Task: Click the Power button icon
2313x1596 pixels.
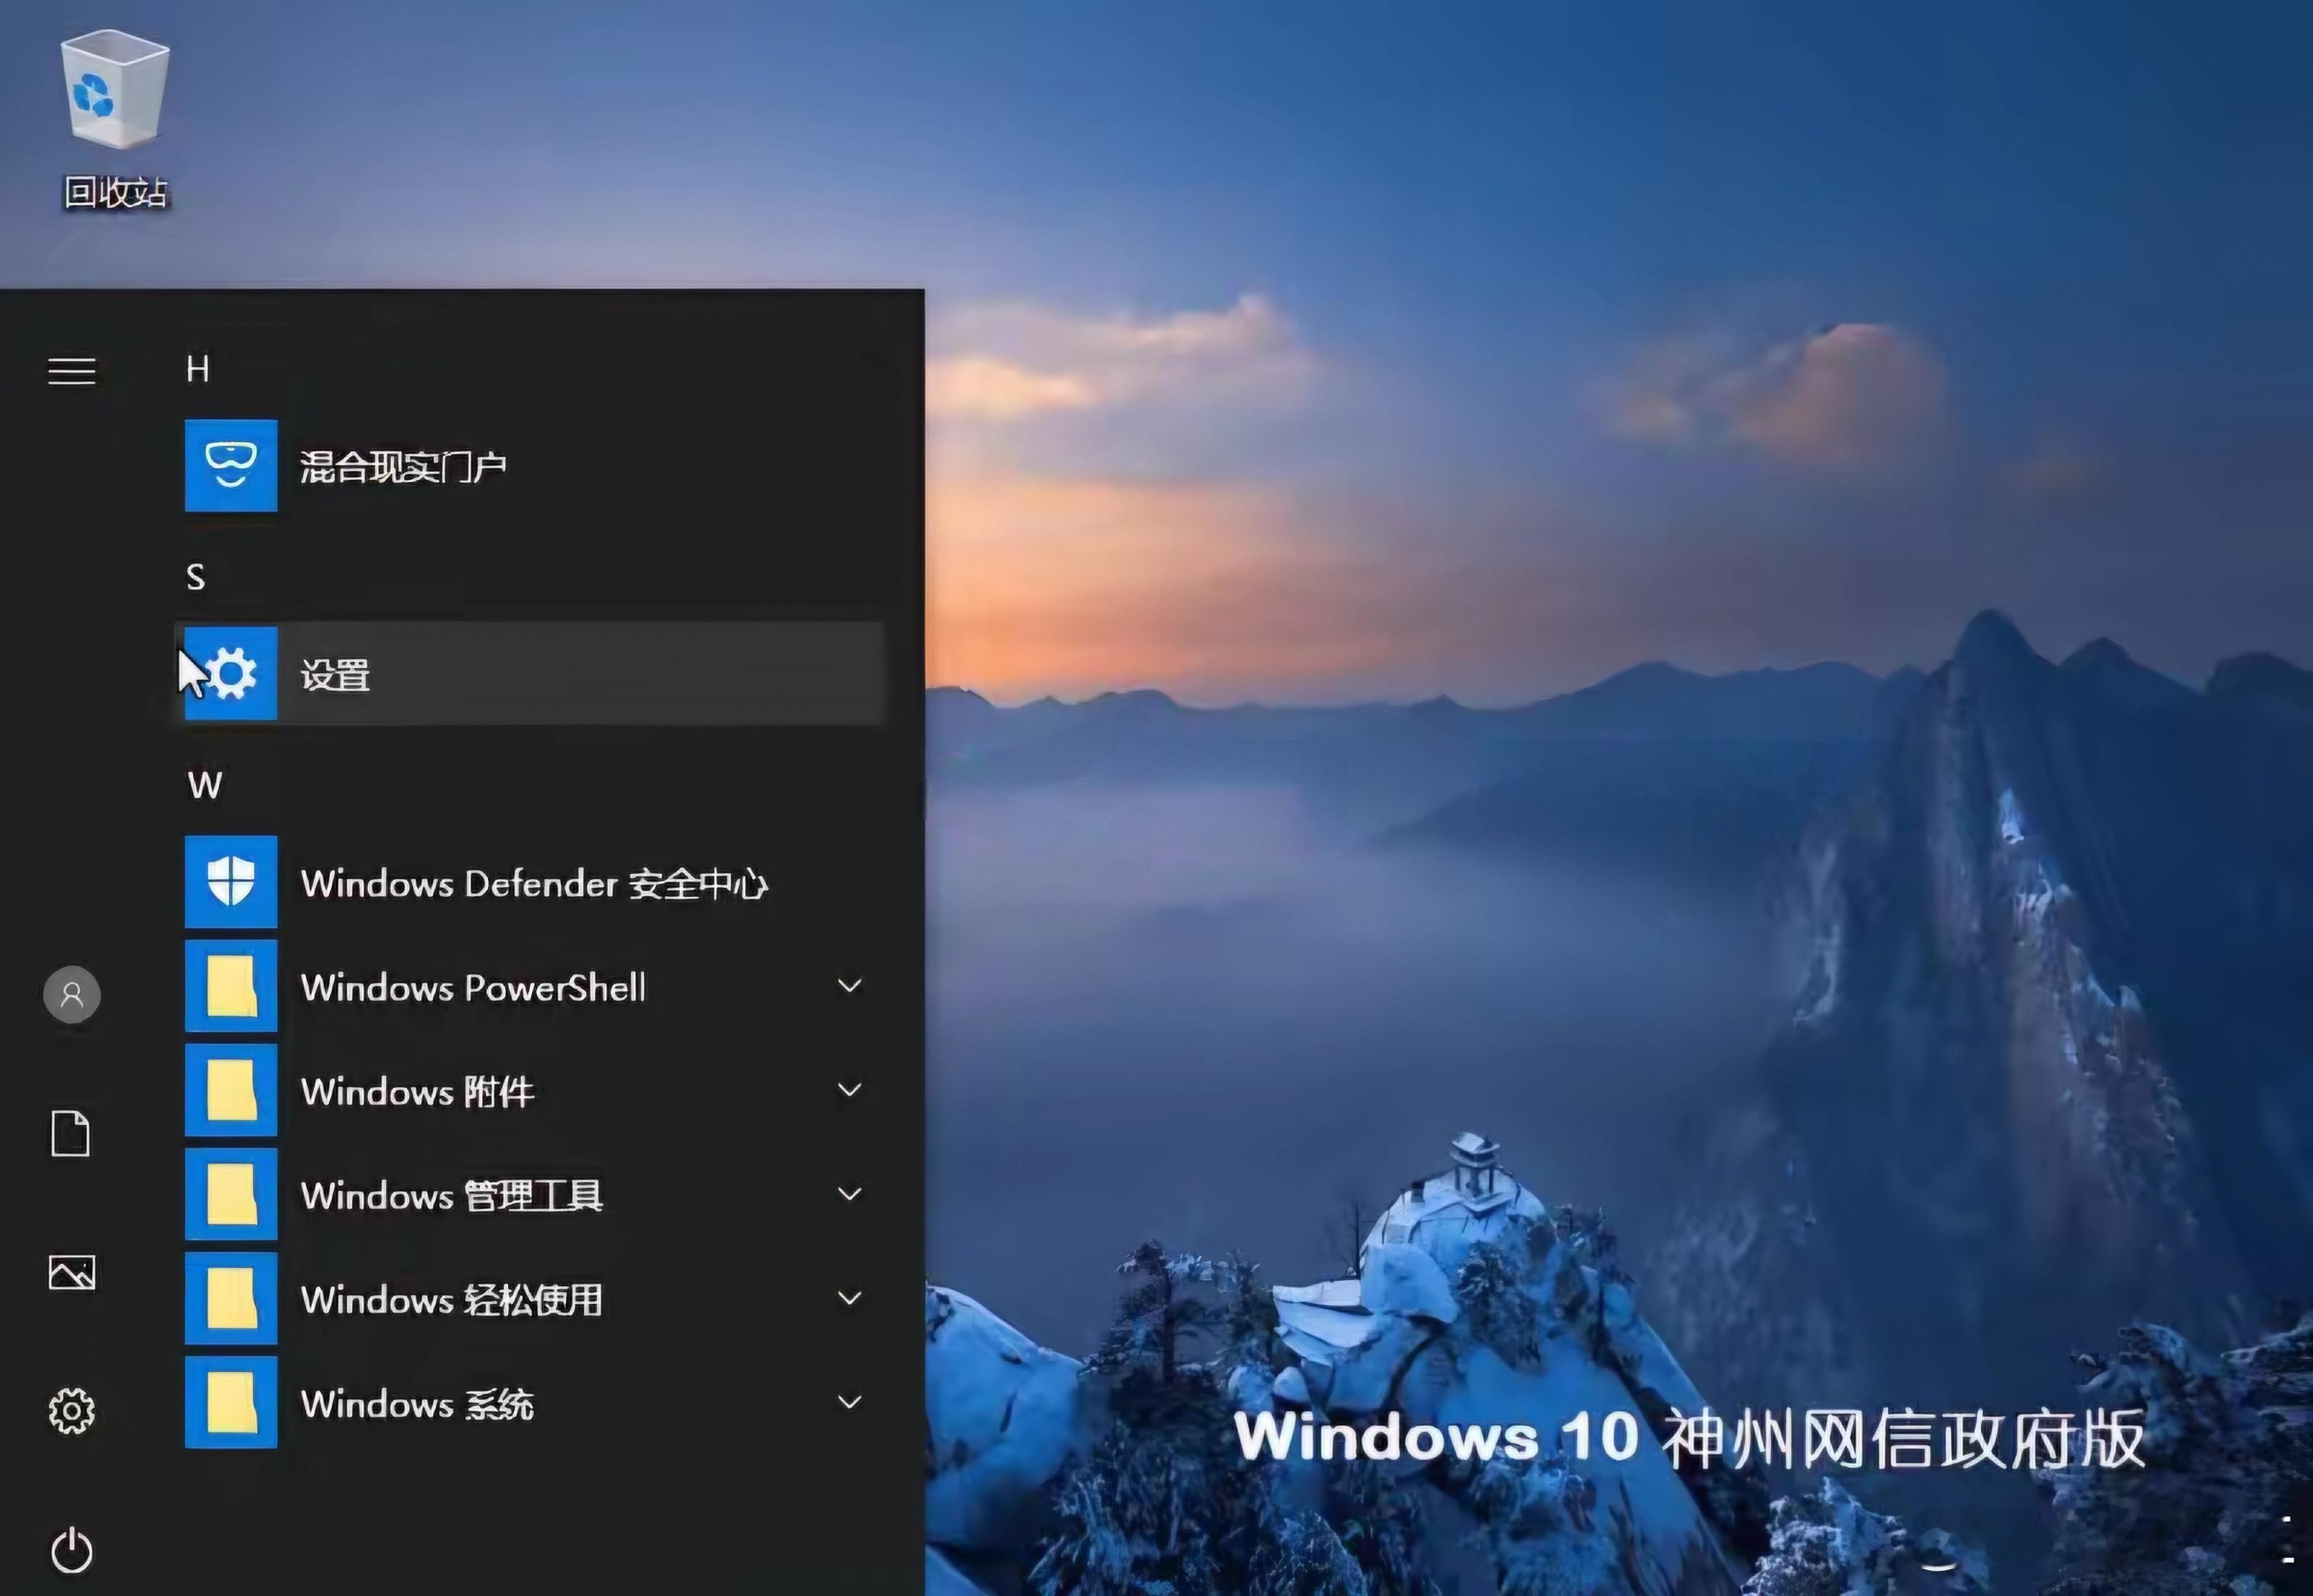Action: pos(72,1551)
